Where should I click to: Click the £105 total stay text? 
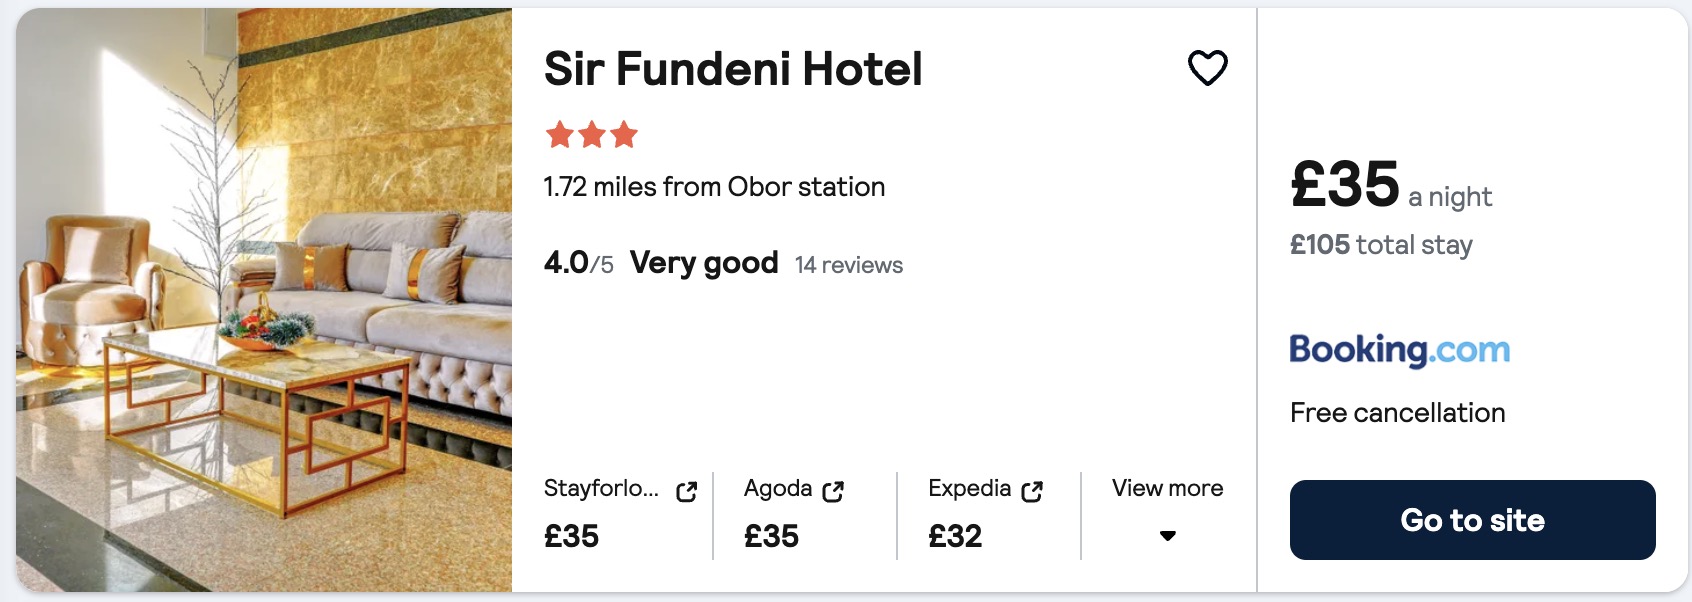(x=1381, y=245)
